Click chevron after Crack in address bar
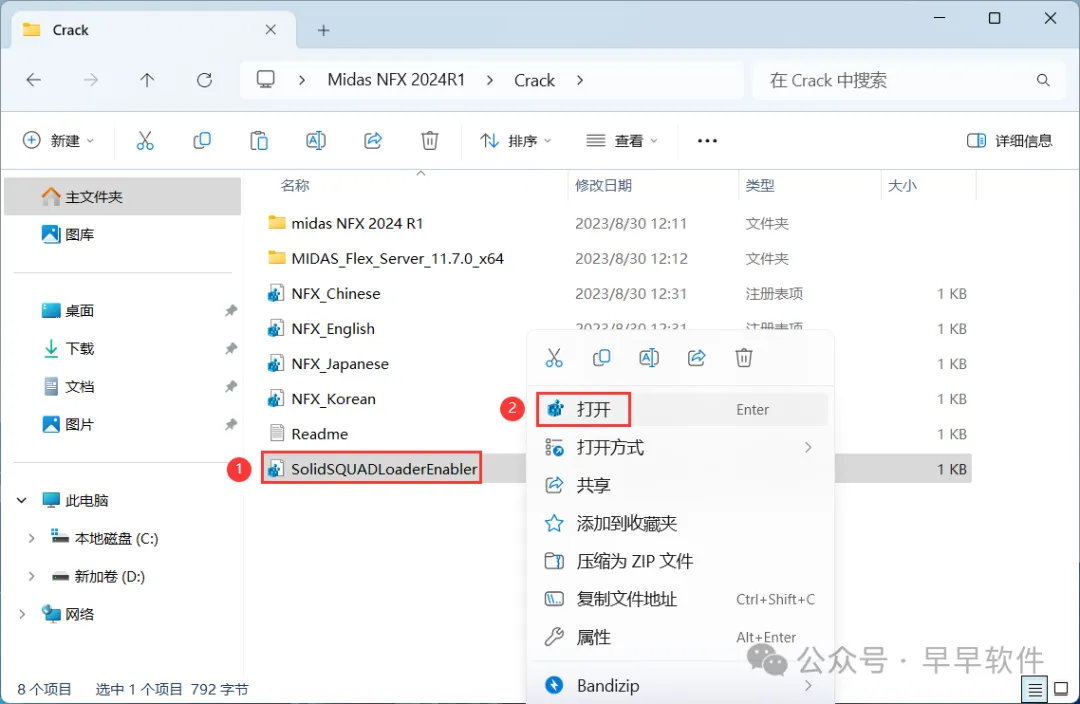Viewport: 1080px width, 704px height. pyautogui.click(x=580, y=80)
